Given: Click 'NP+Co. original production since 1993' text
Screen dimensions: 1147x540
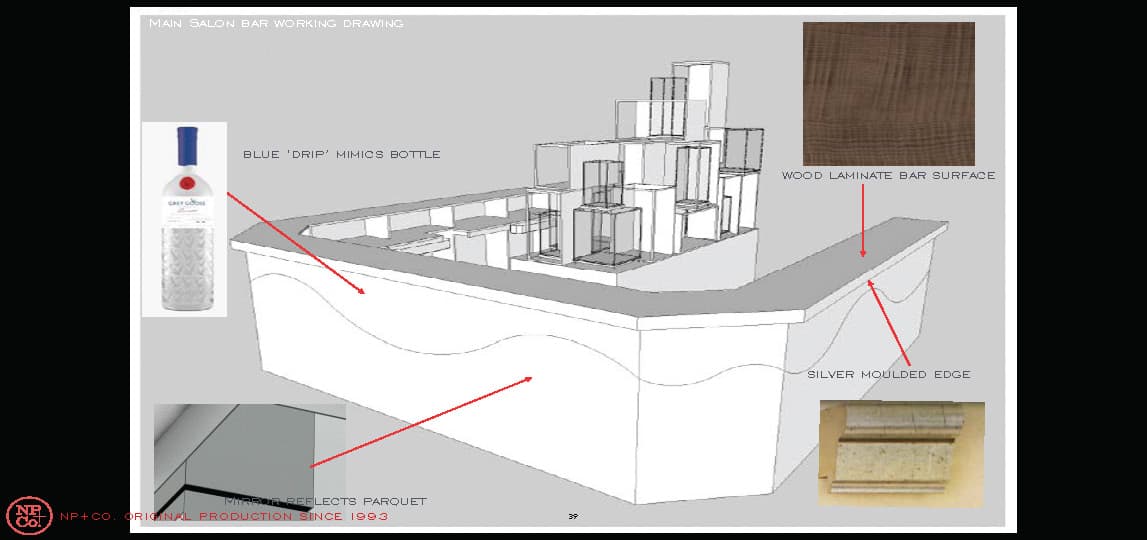Looking at the screenshot, I should pos(224,517).
